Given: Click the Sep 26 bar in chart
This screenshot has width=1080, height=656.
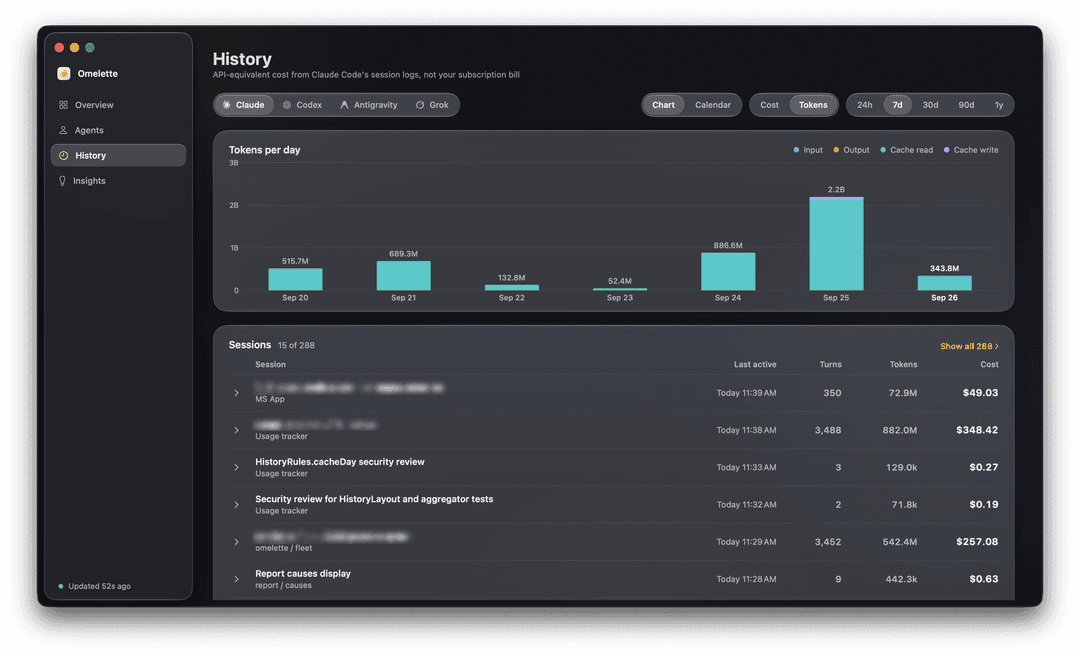Looking at the screenshot, I should [x=944, y=283].
